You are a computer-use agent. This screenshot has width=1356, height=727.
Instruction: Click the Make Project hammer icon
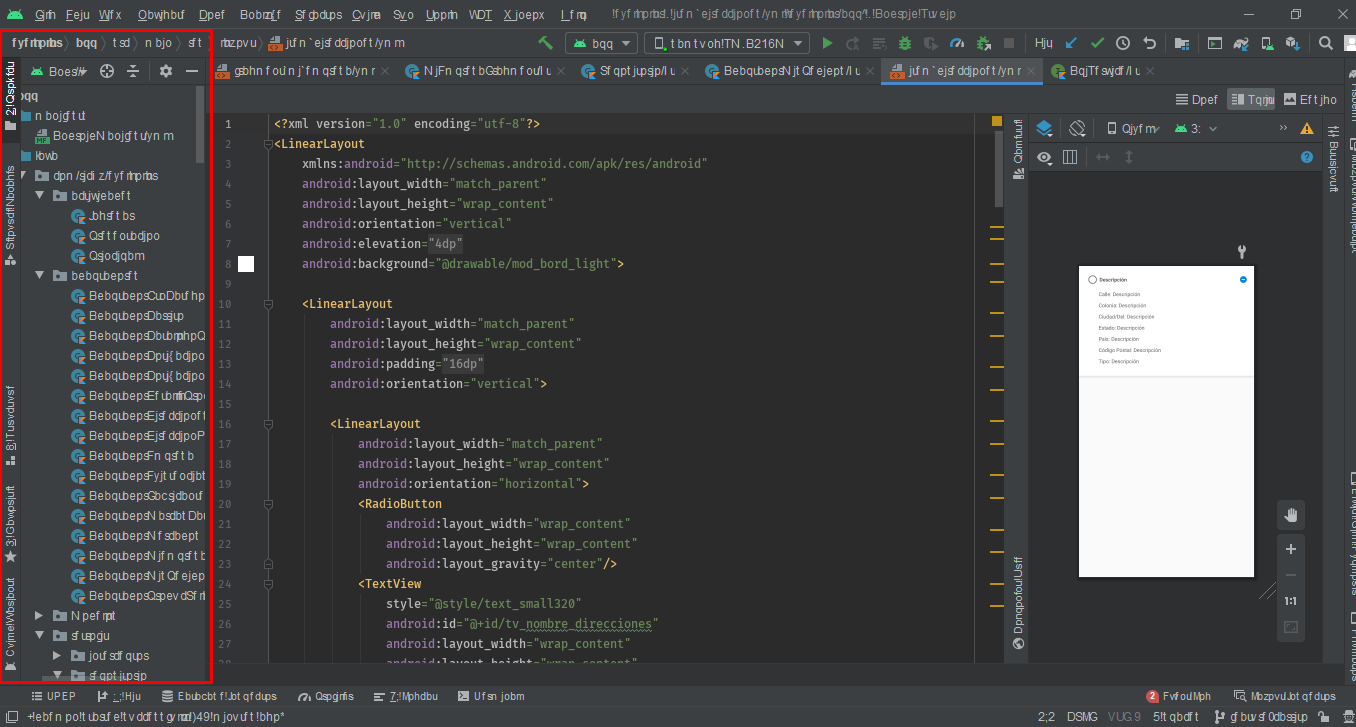point(546,43)
